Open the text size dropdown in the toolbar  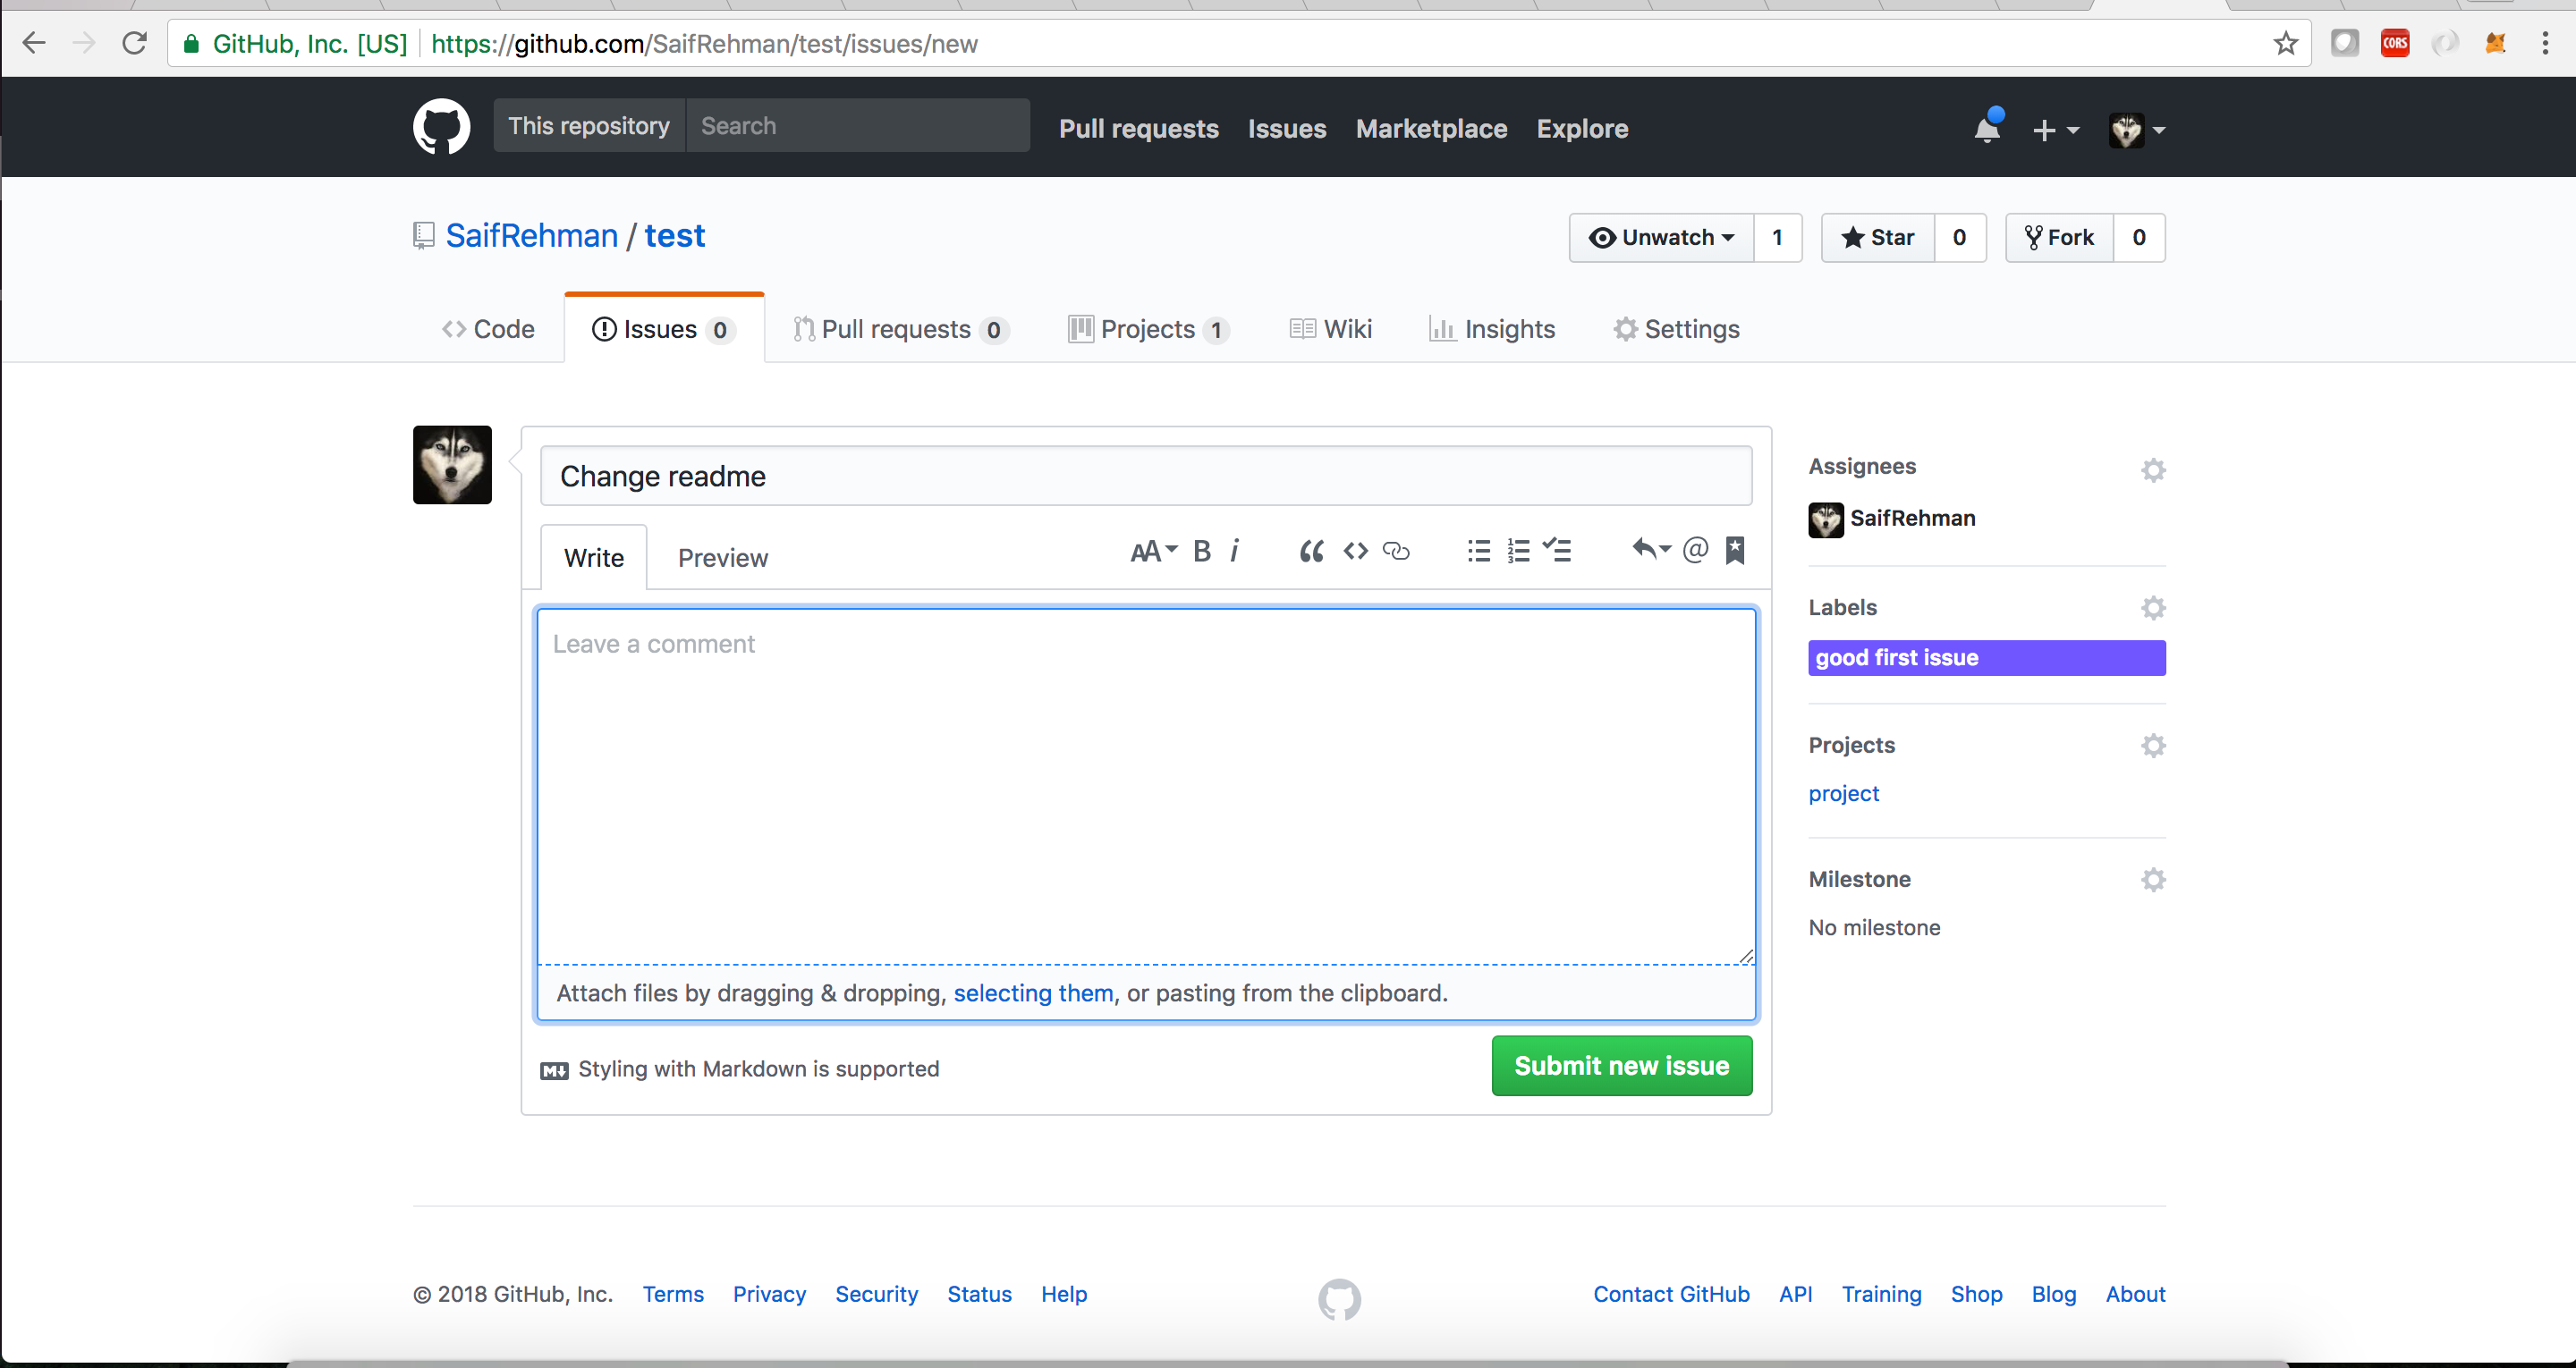(x=1152, y=550)
